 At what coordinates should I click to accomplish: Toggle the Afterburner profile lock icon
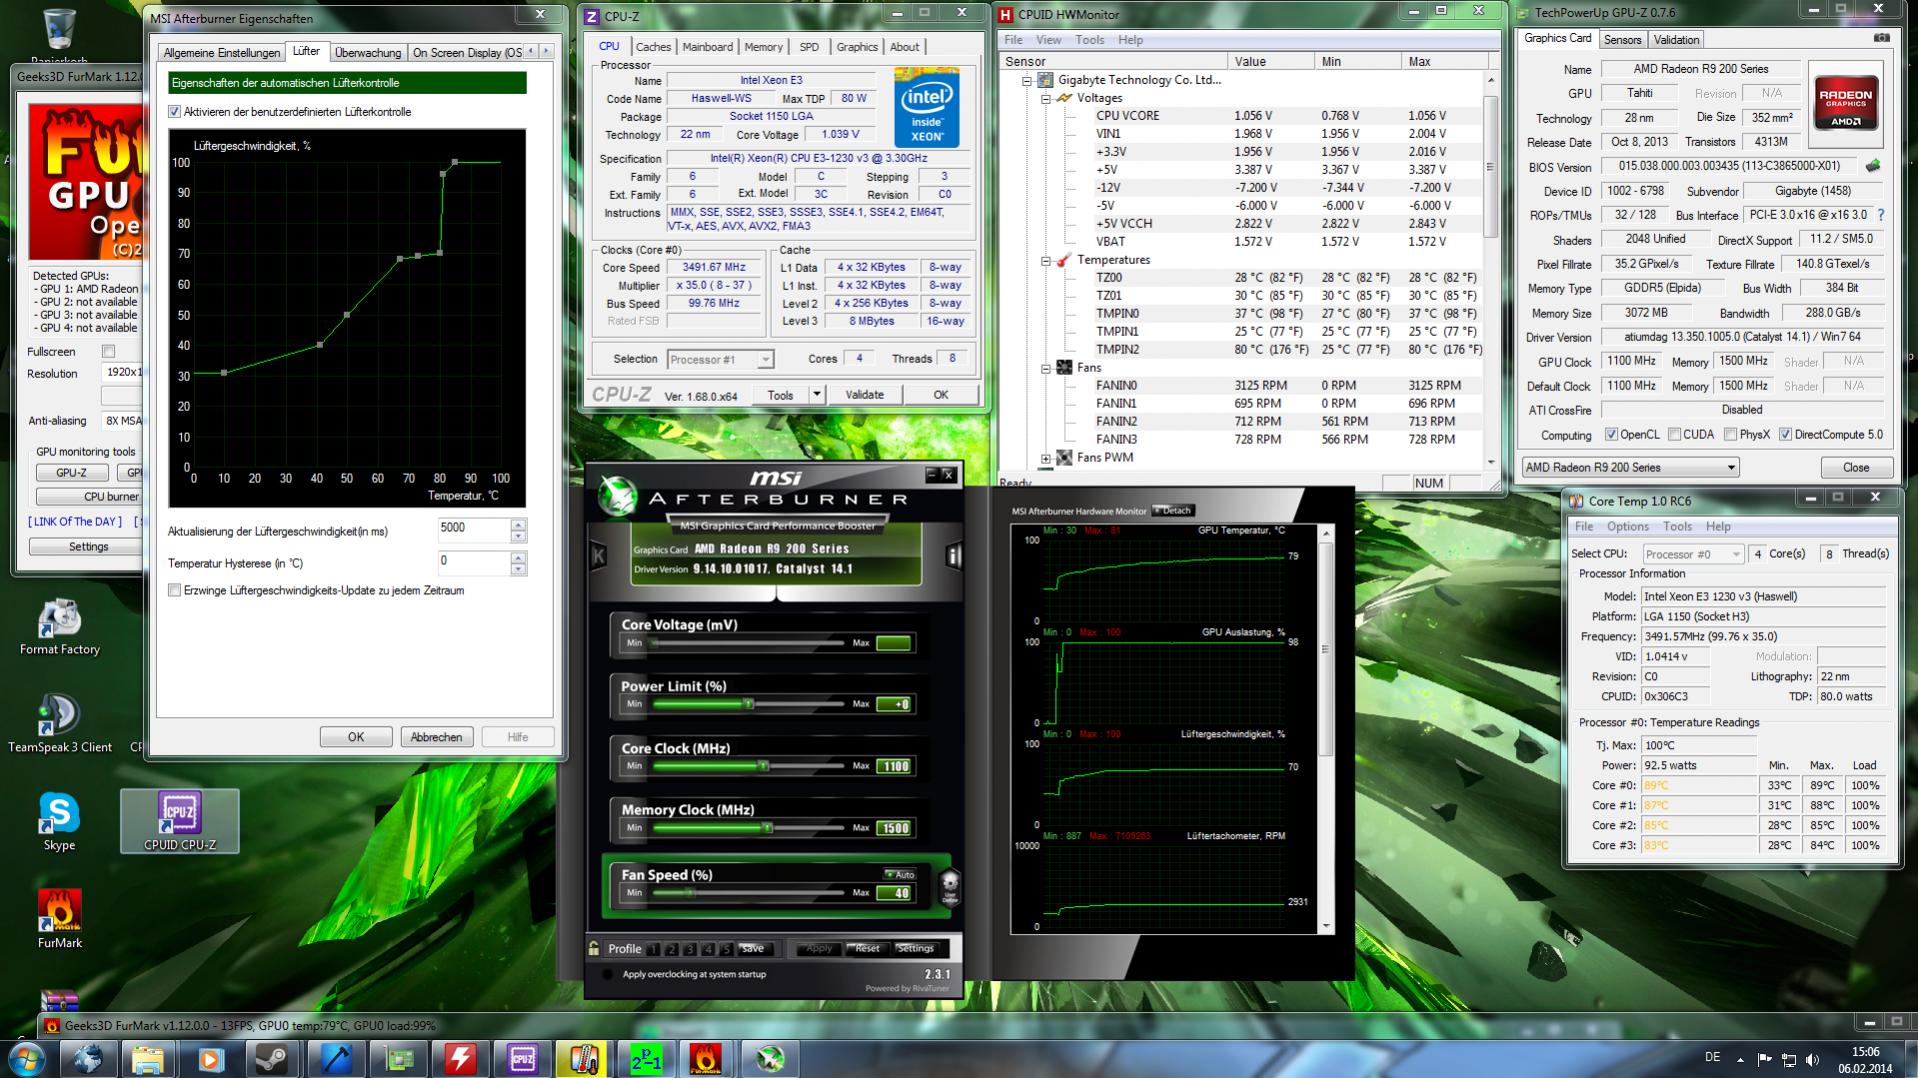click(594, 948)
